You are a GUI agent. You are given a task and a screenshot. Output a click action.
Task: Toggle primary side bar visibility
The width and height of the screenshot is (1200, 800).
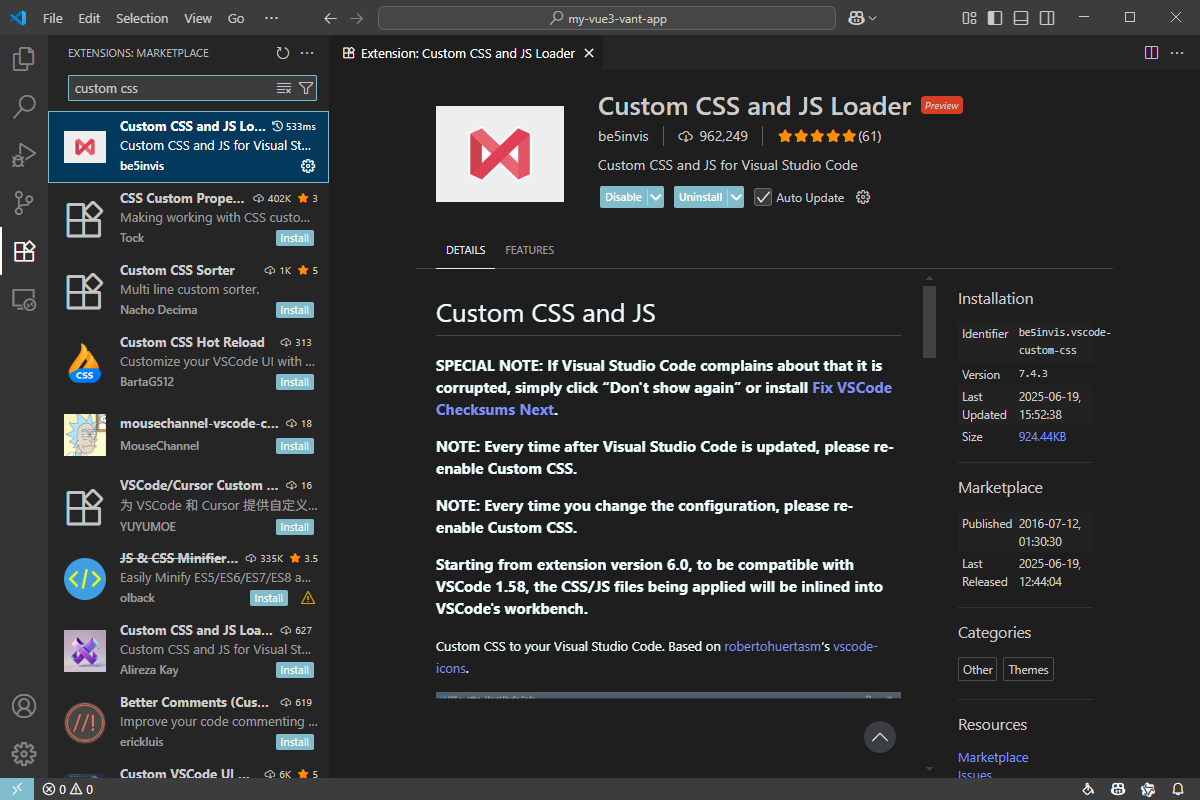(994, 18)
